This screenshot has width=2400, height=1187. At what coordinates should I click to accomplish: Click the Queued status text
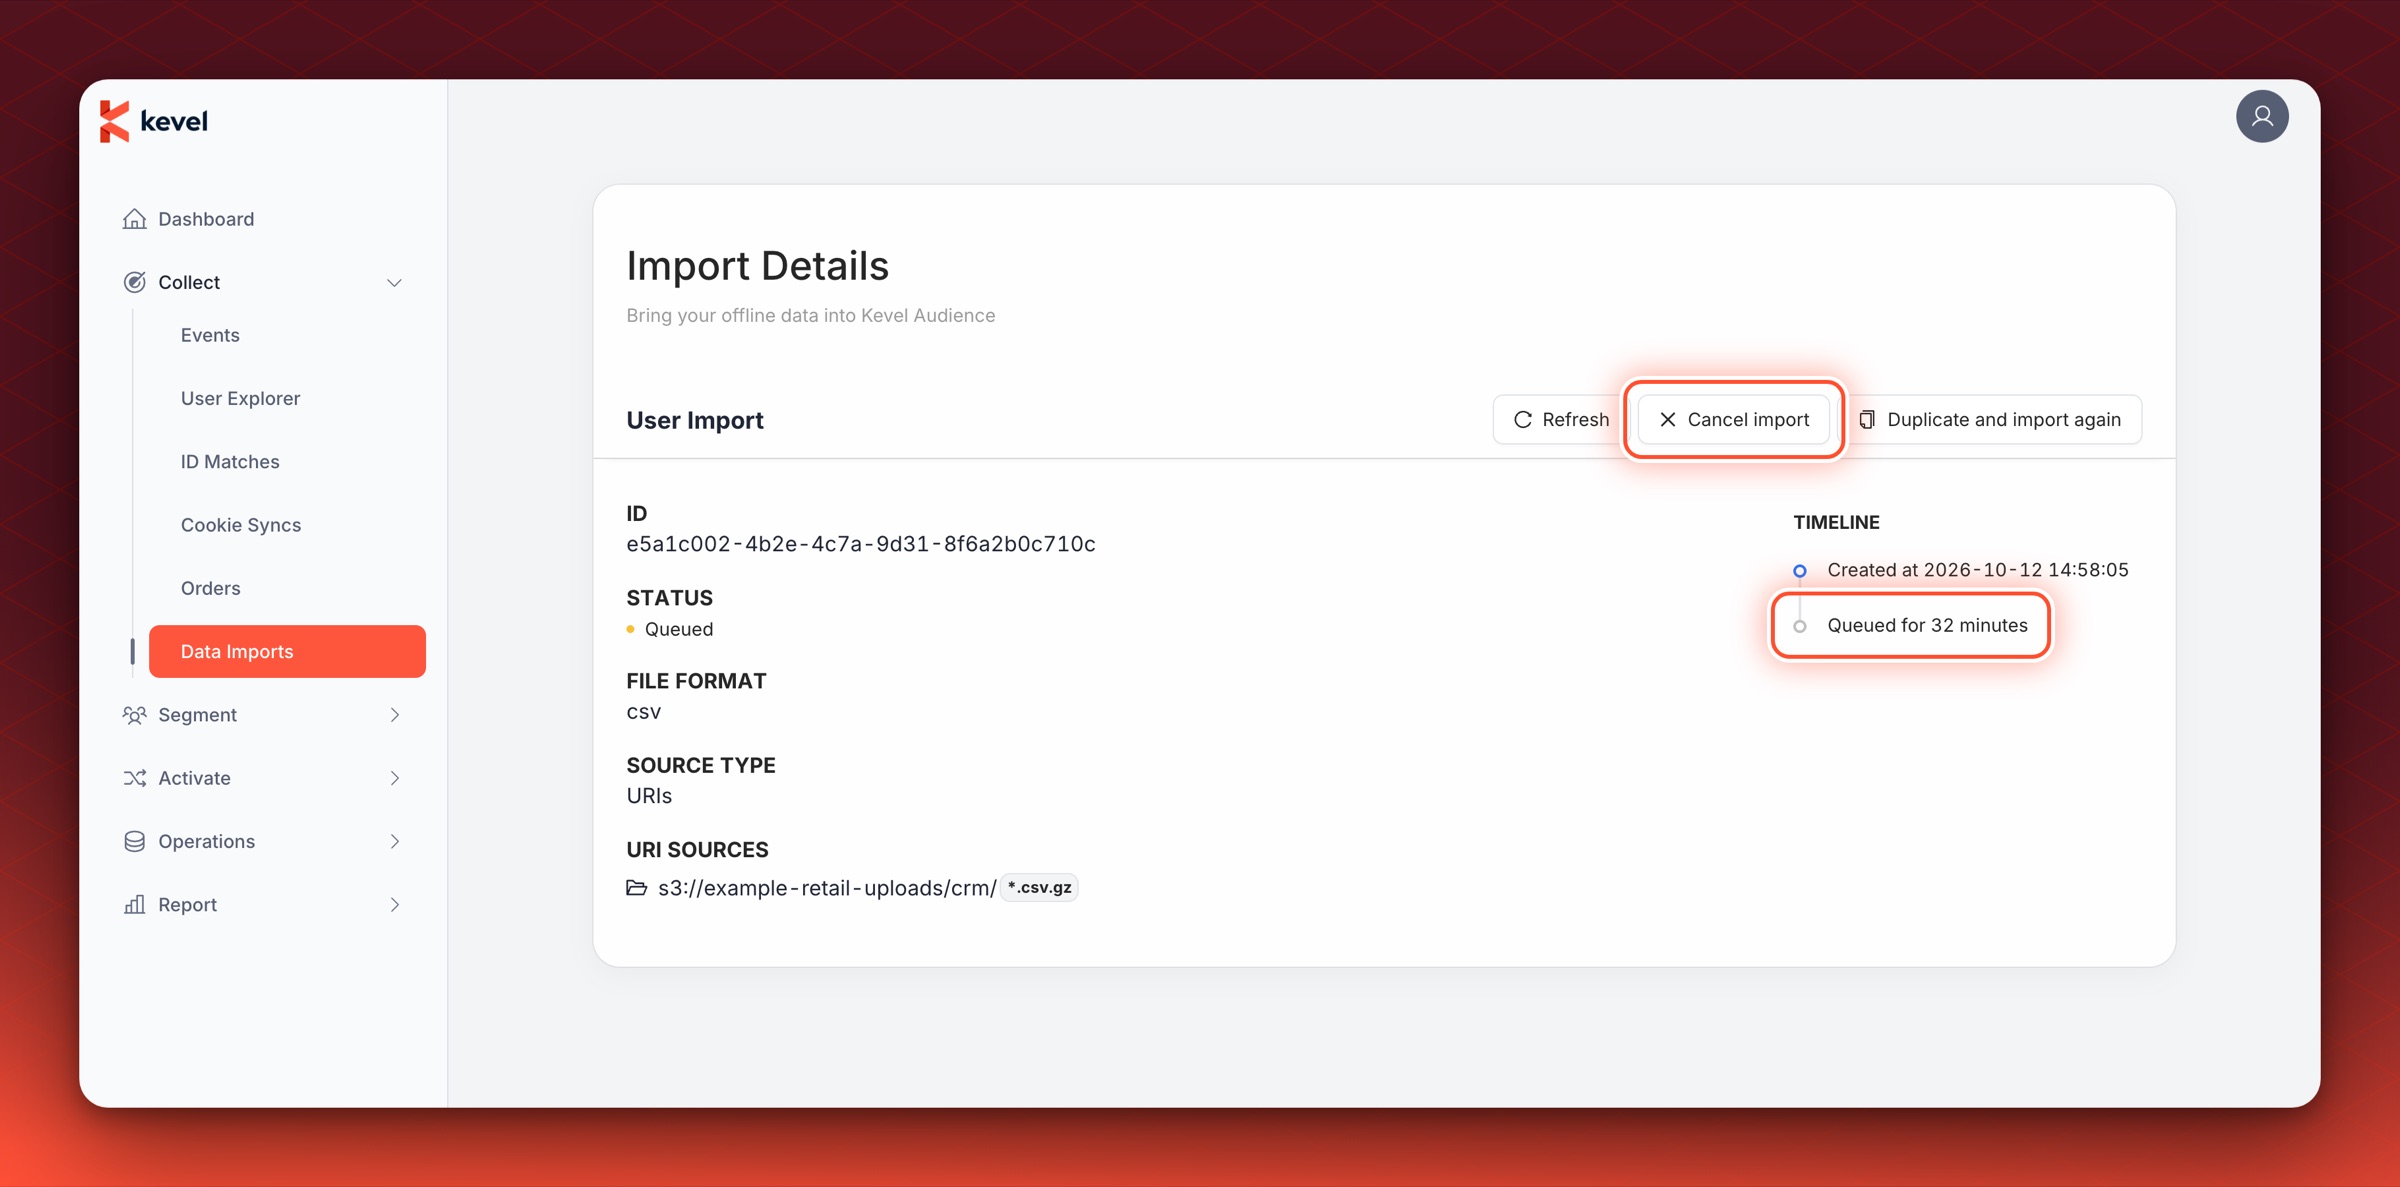click(678, 629)
